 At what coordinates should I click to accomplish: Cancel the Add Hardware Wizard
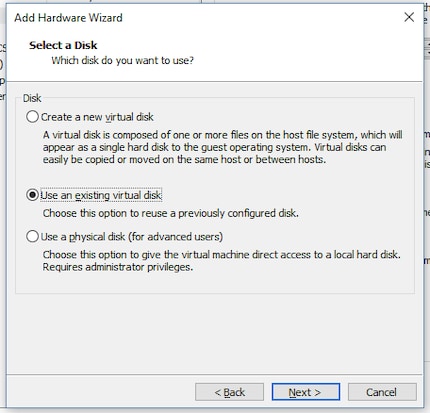(x=382, y=392)
